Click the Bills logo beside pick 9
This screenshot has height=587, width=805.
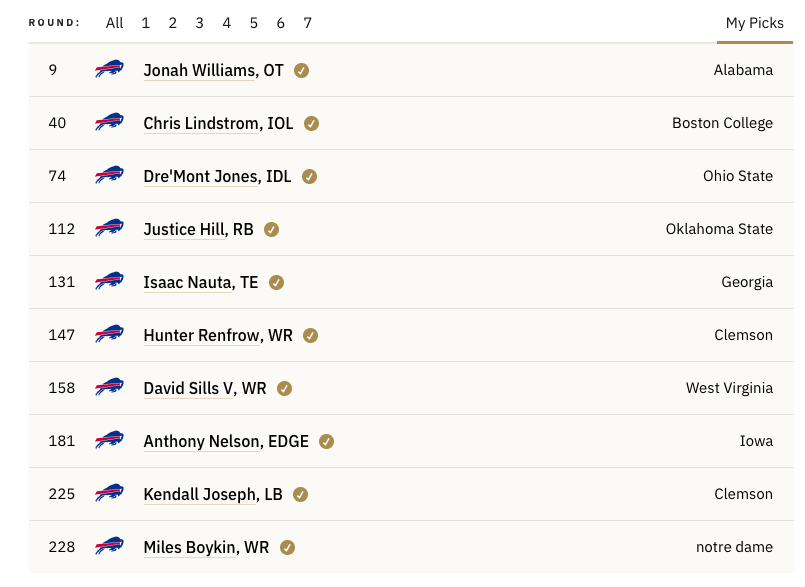(x=109, y=69)
